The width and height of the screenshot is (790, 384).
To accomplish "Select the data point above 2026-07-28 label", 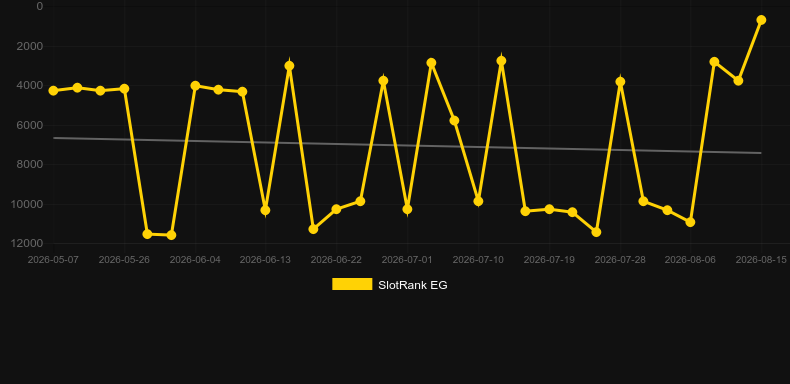I will (620, 82).
